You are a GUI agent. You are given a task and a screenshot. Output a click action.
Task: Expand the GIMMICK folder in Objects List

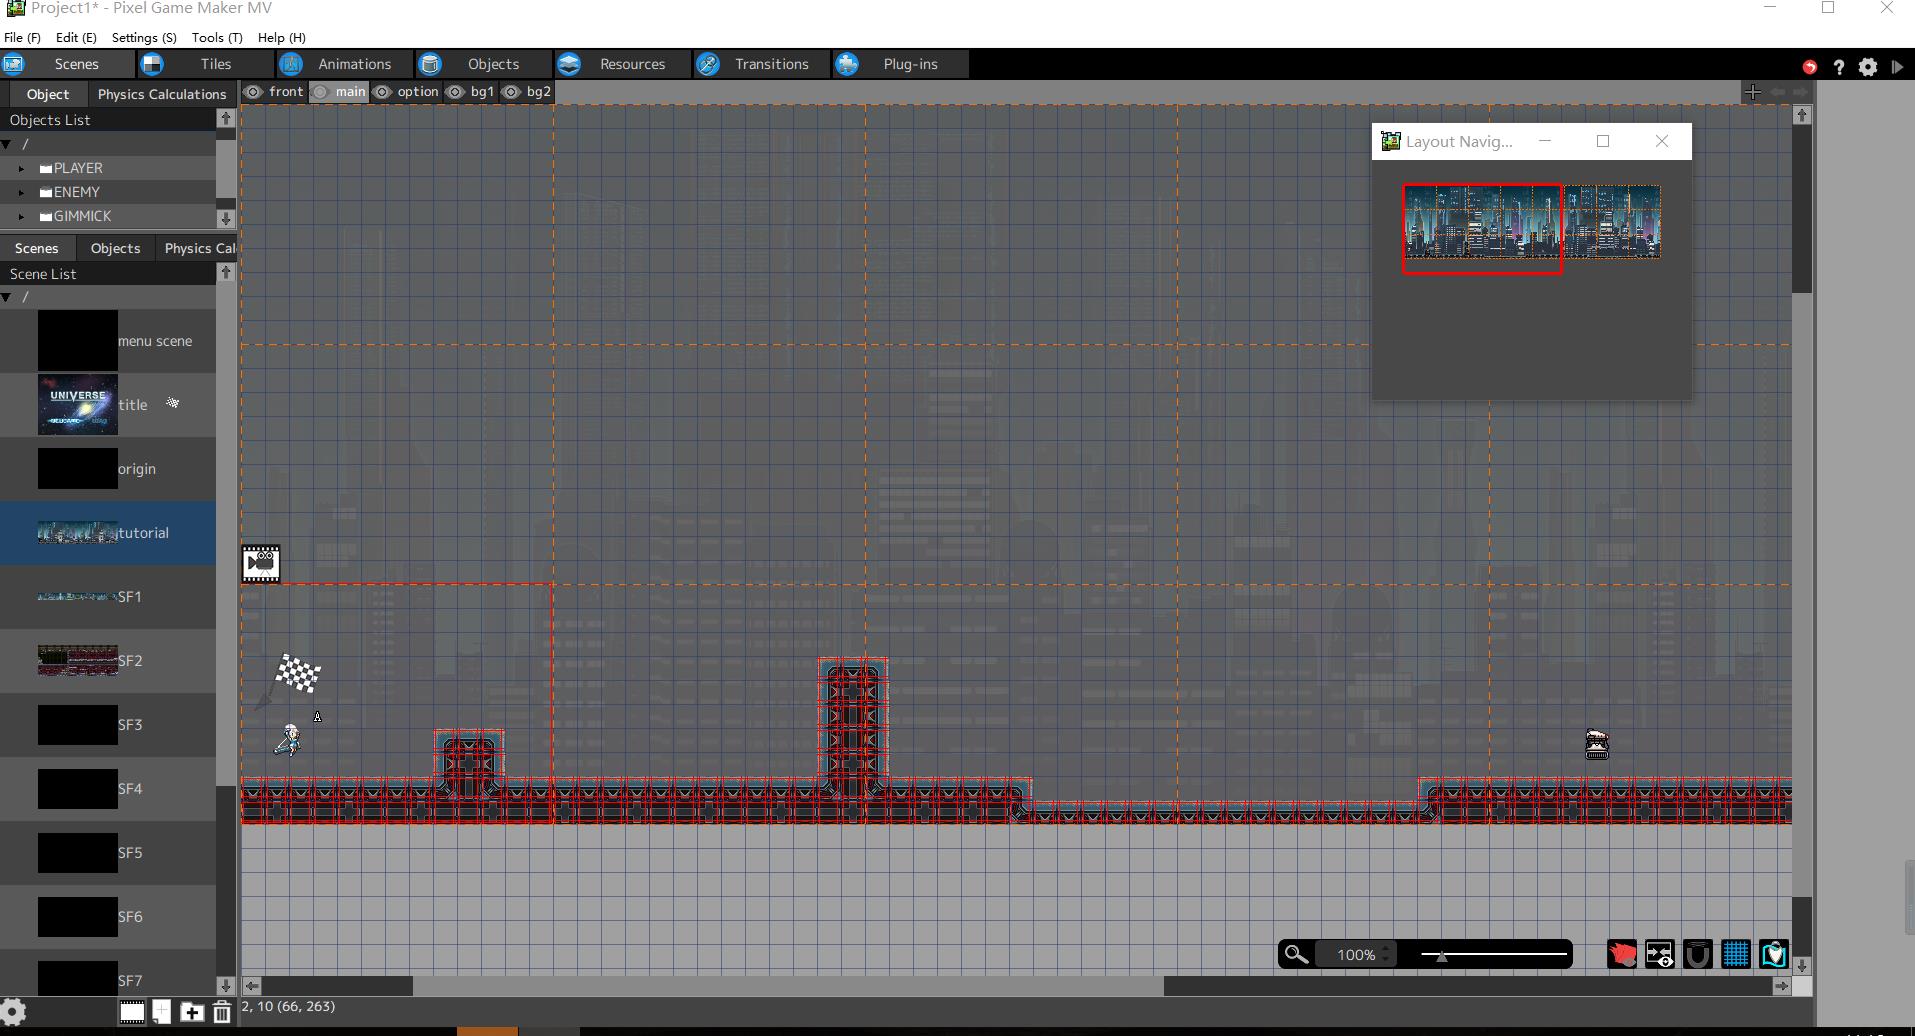21,217
